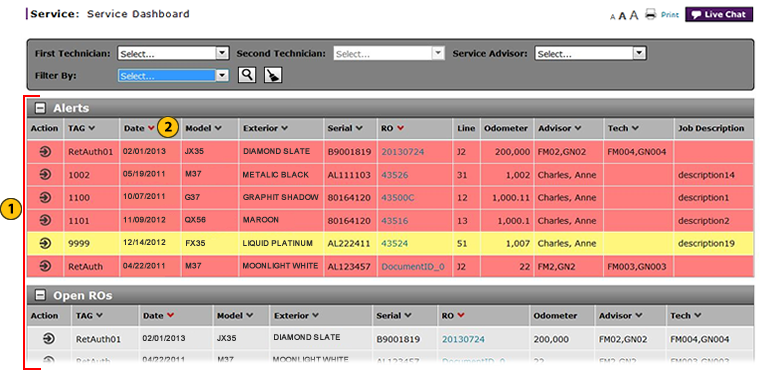The width and height of the screenshot is (760, 370).
Task: Open RO 43516 link
Action: 395,221
